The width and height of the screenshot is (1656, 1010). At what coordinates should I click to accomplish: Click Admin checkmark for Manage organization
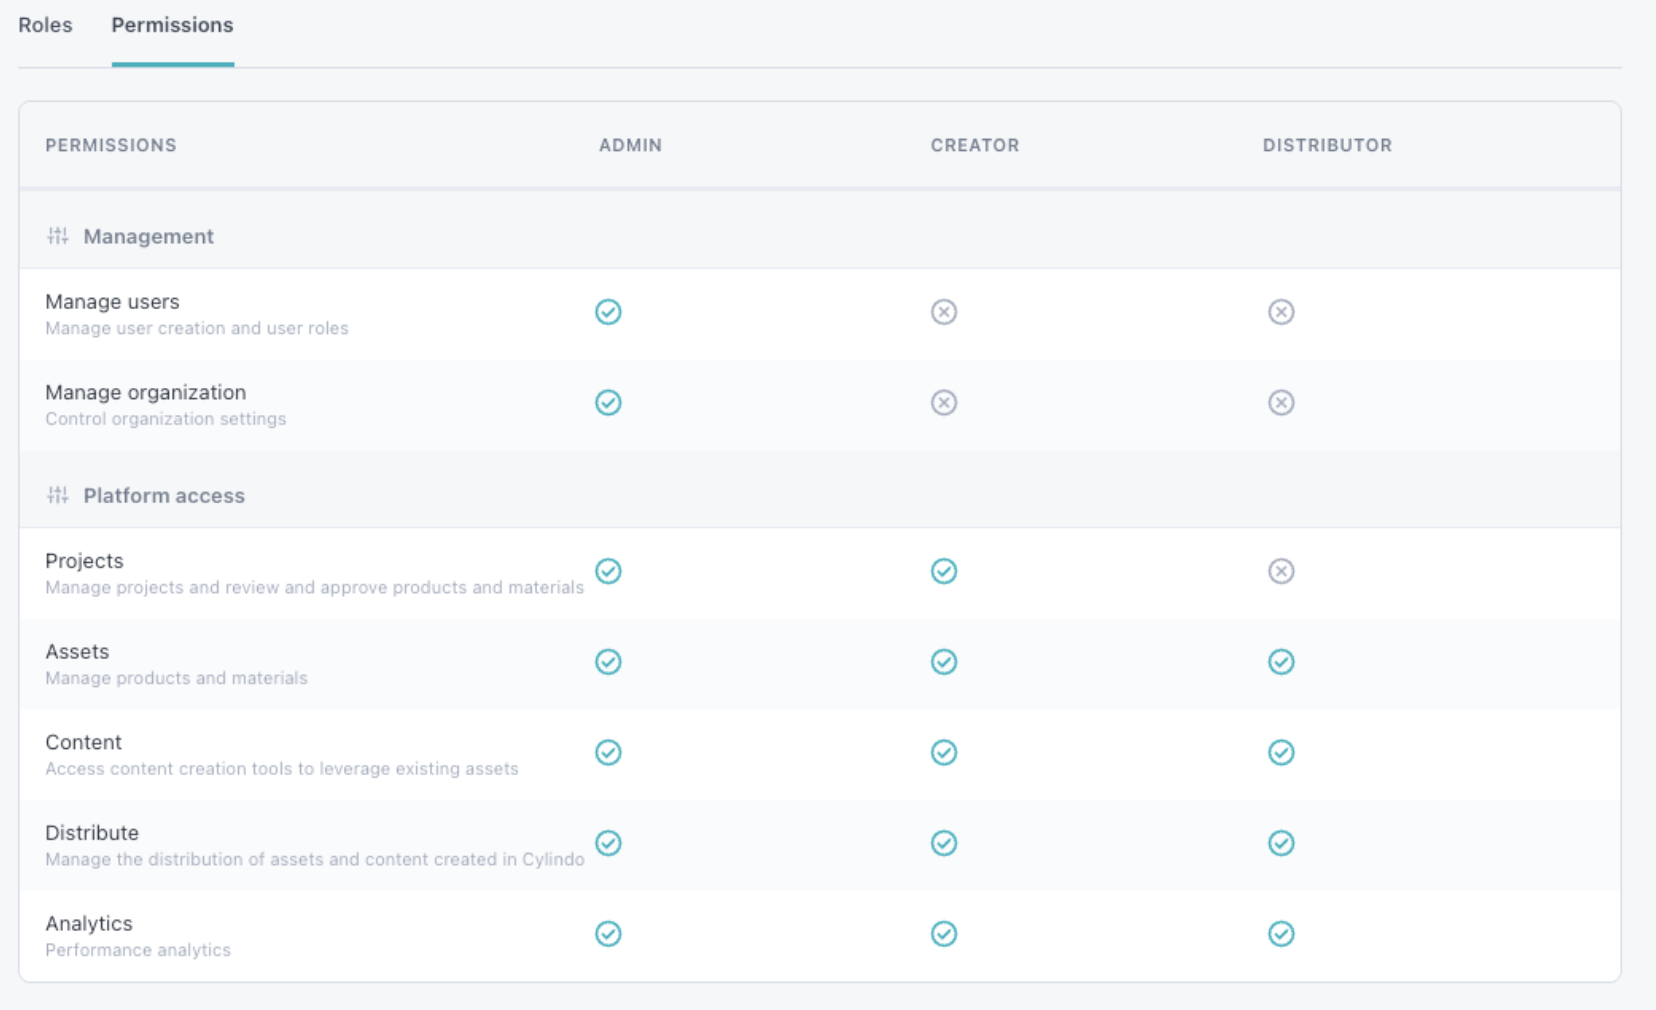pos(608,402)
